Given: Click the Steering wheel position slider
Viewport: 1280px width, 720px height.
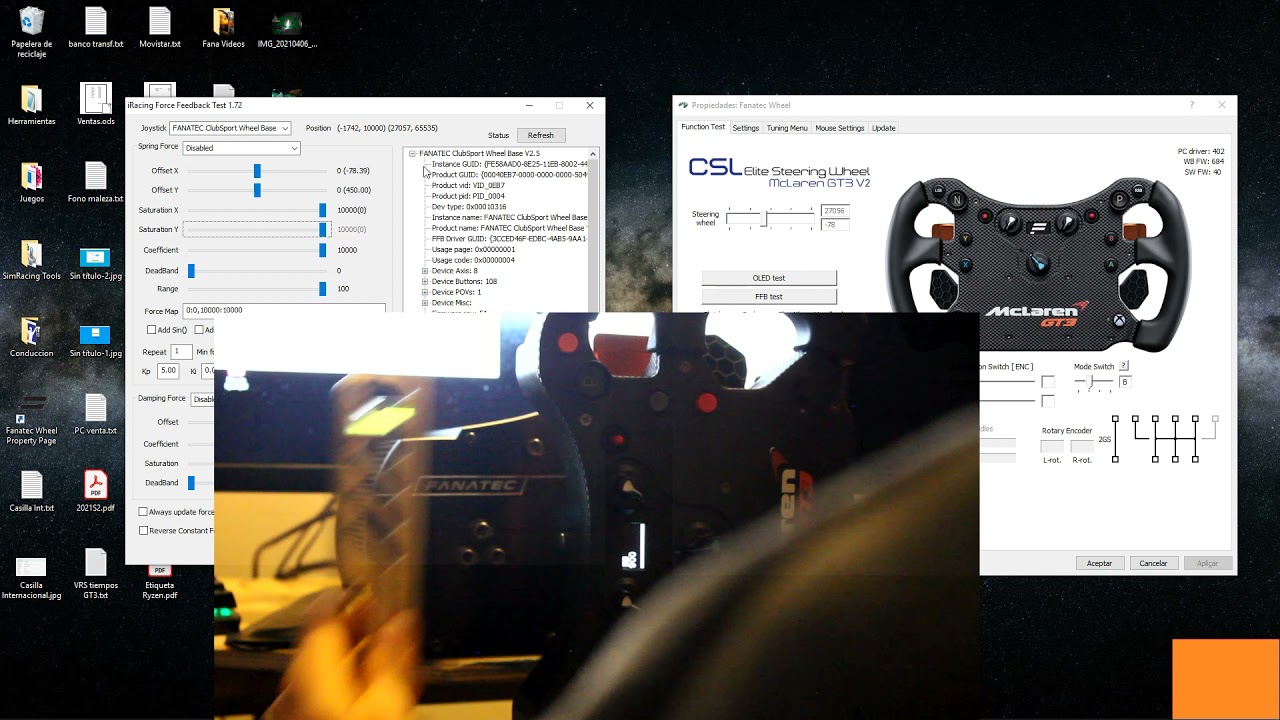Looking at the screenshot, I should (x=769, y=218).
